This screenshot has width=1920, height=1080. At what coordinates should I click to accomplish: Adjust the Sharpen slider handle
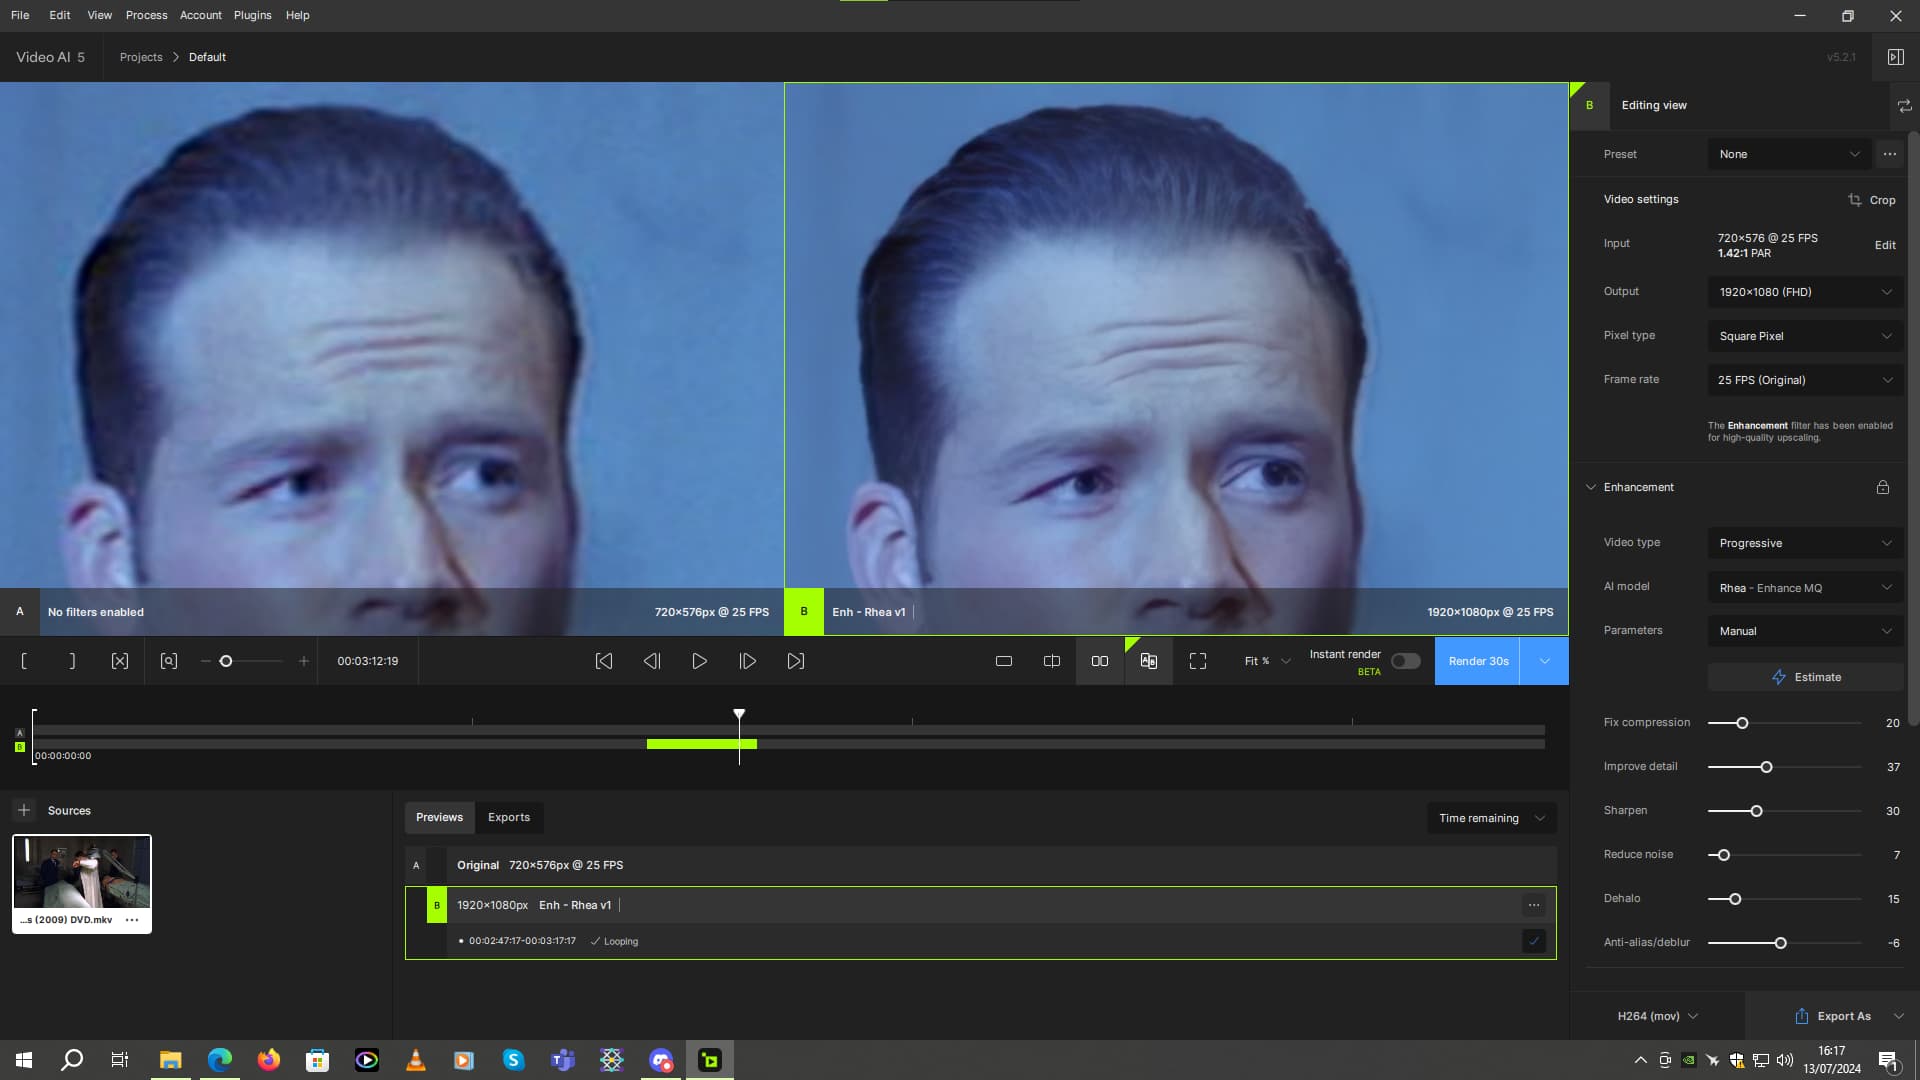[1756, 811]
